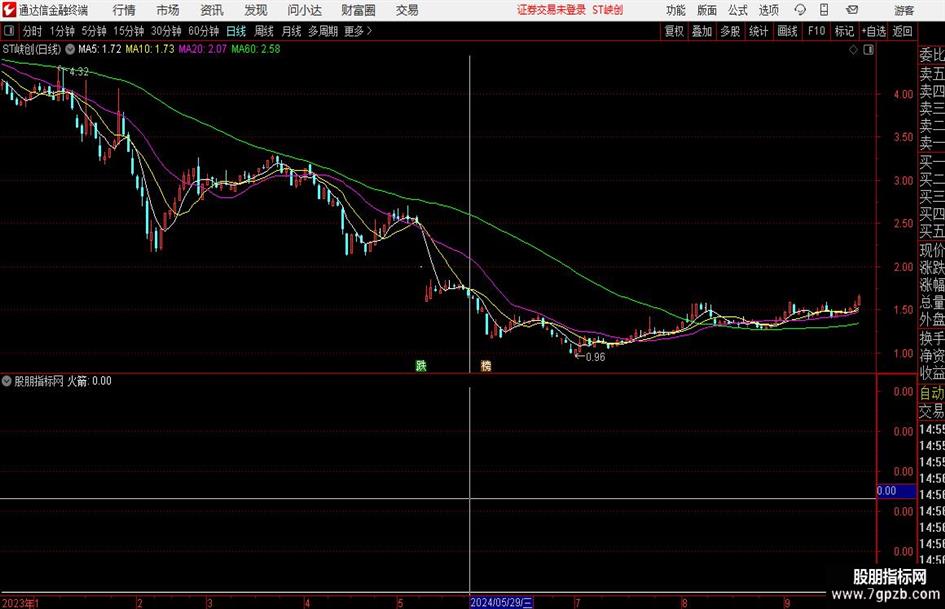The width and height of the screenshot is (945, 609).
Task: Open the 交易 menu
Action: (407, 10)
